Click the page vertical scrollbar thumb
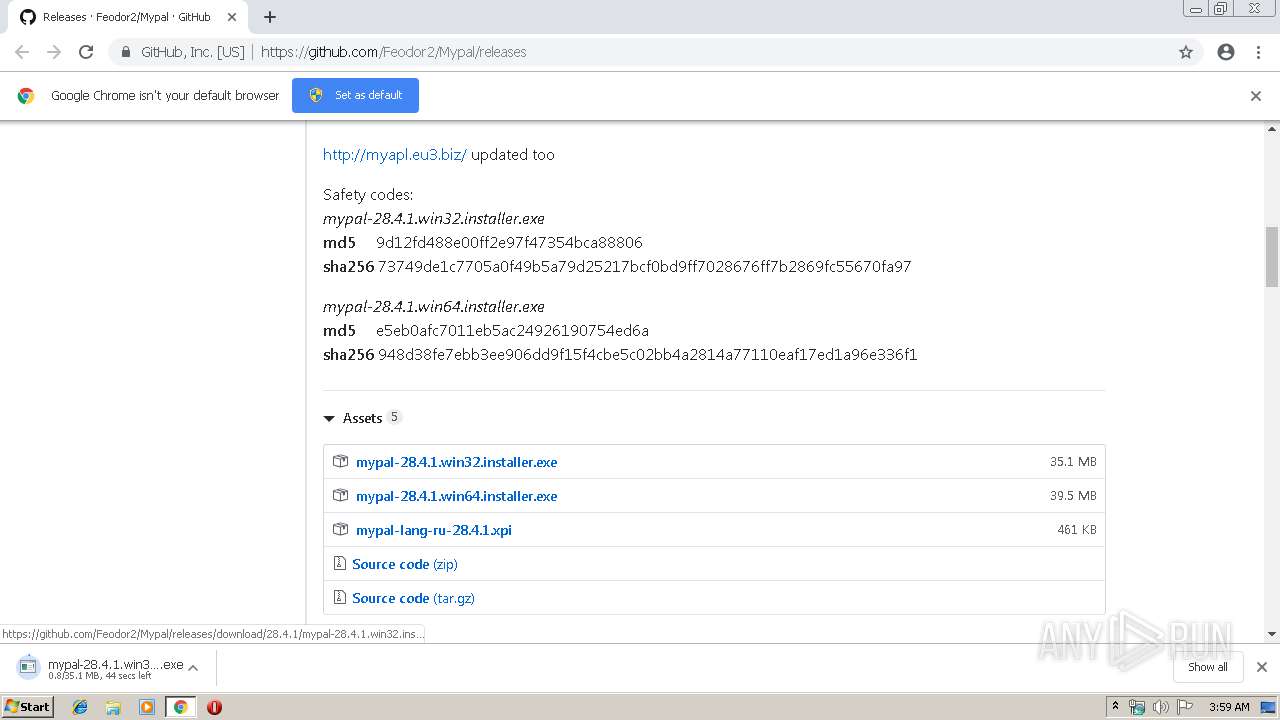 click(x=1272, y=256)
